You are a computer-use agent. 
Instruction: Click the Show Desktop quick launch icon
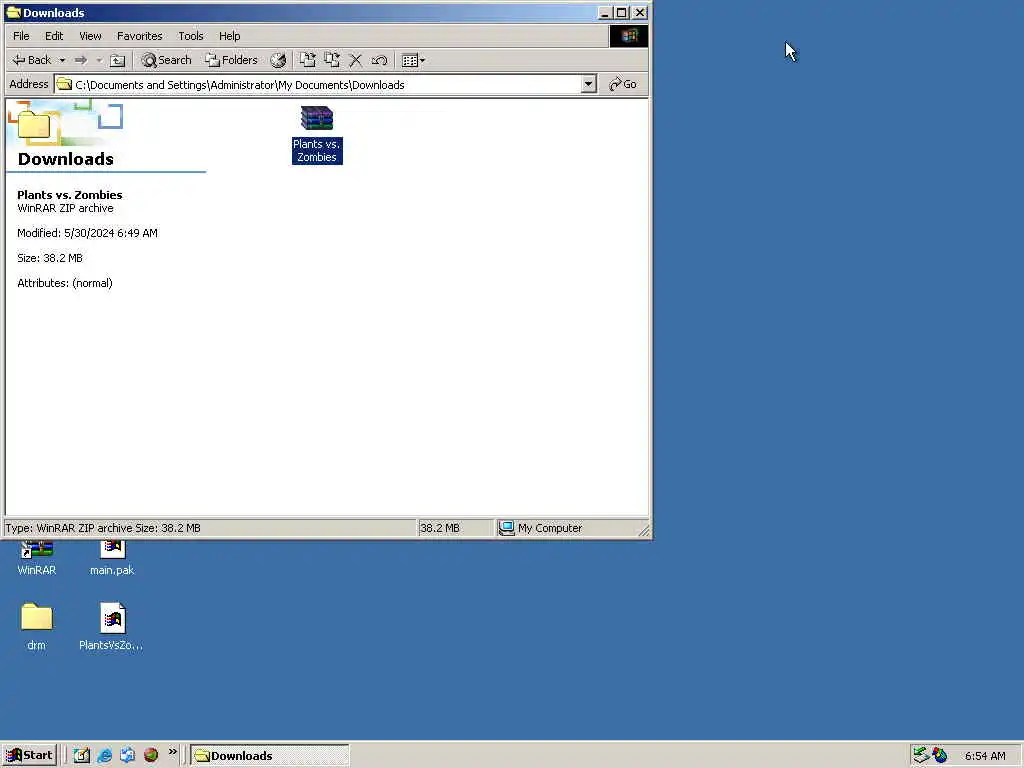[81, 756]
